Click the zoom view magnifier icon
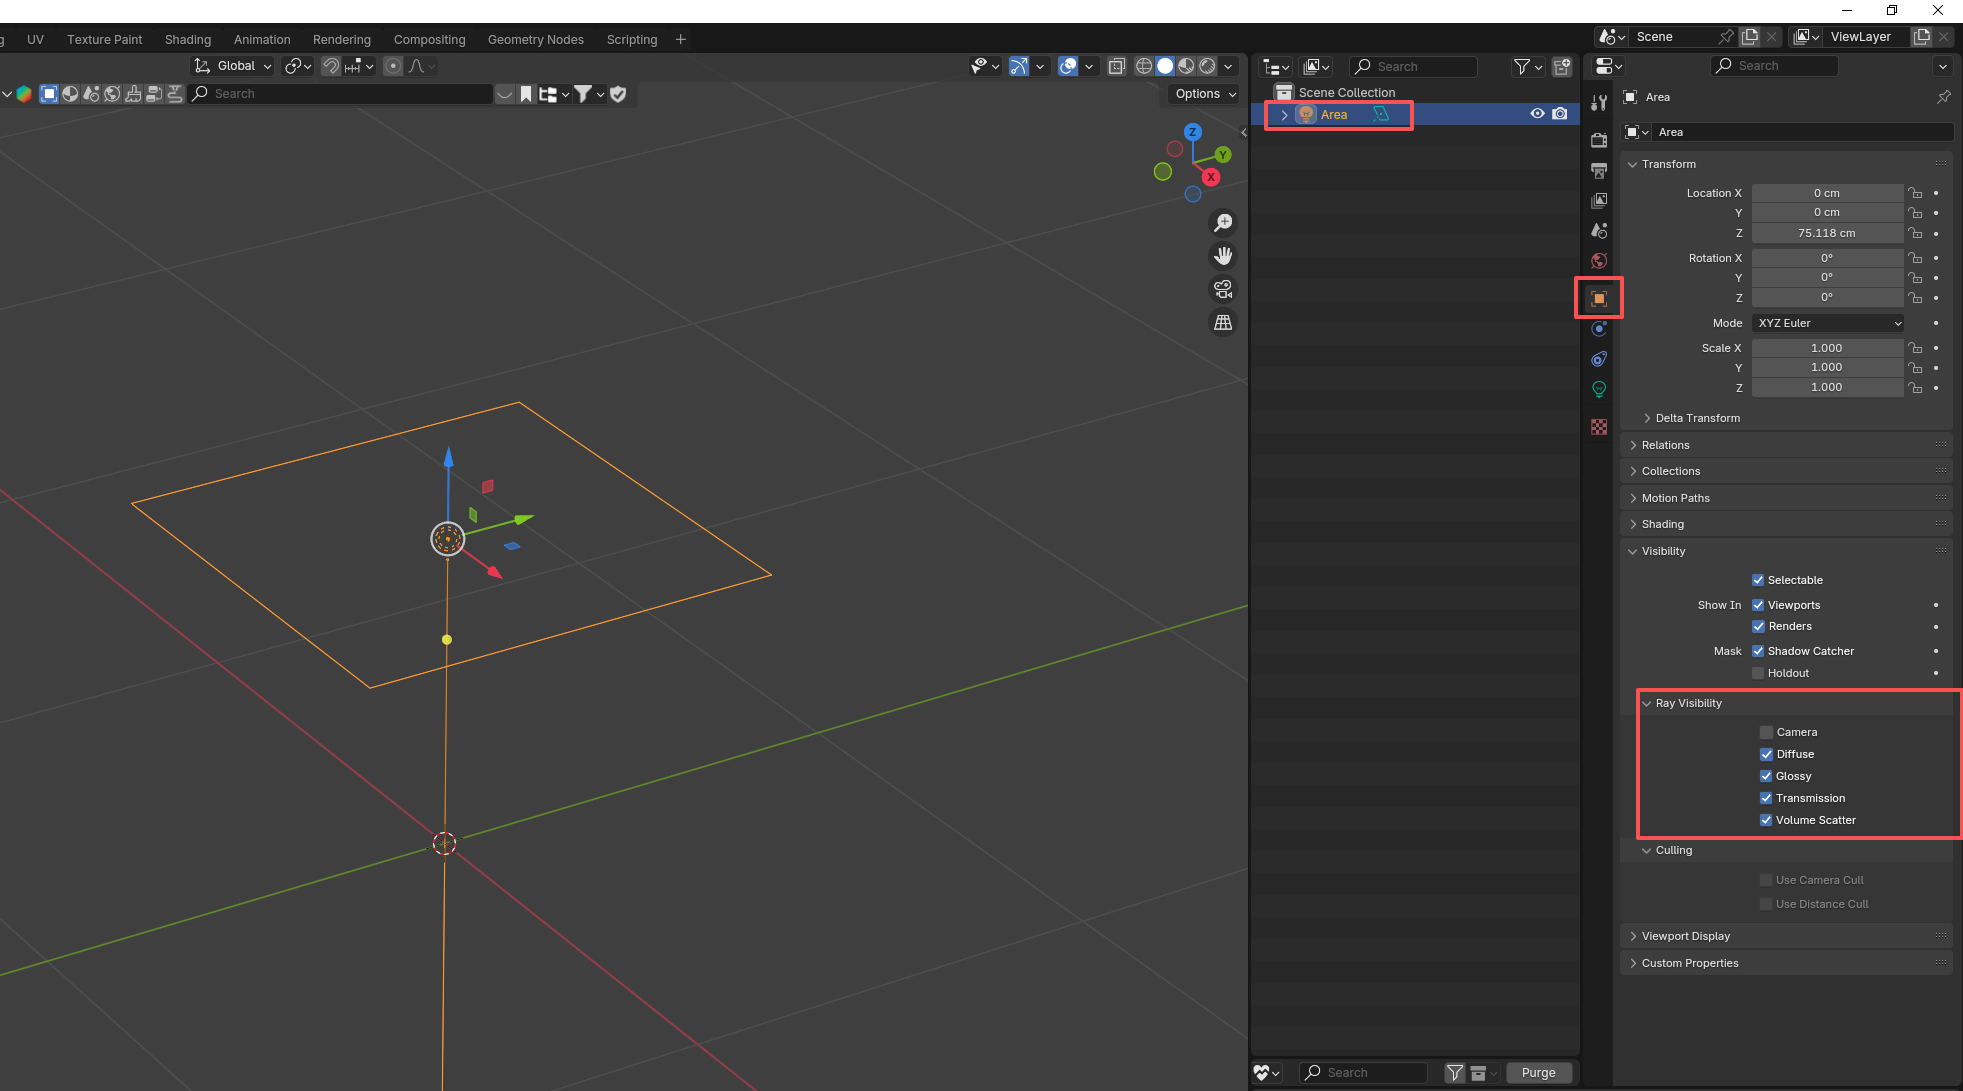Image resolution: width=1963 pixels, height=1091 pixels. tap(1223, 223)
